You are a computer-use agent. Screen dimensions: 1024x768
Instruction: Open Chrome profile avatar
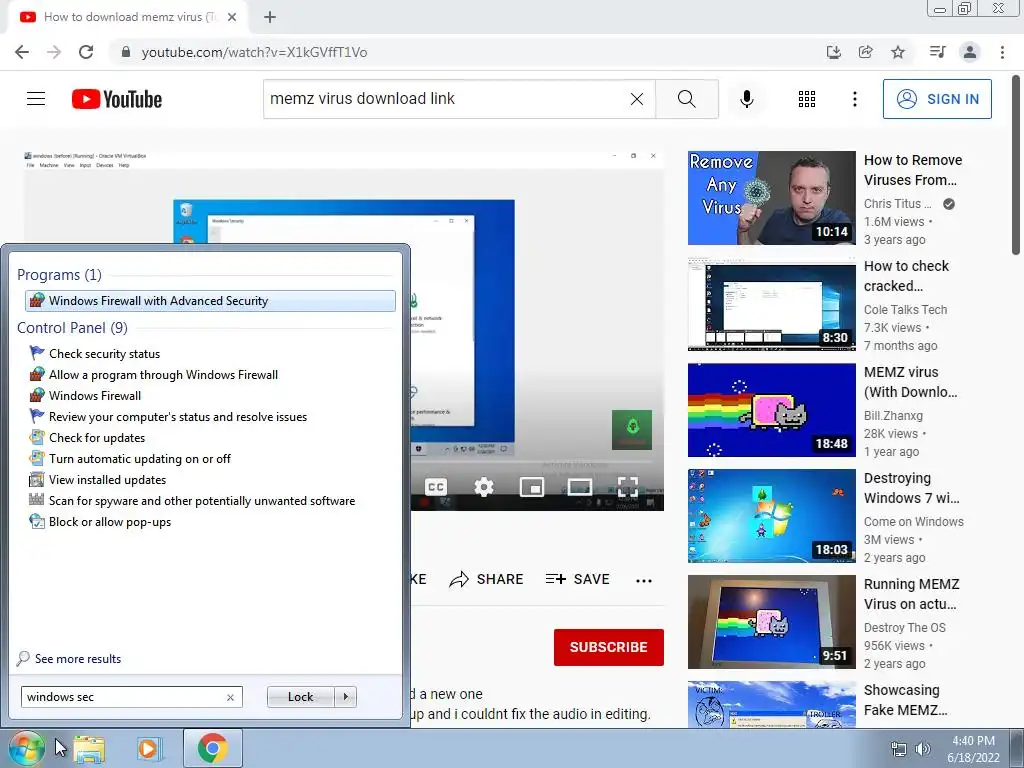click(970, 52)
